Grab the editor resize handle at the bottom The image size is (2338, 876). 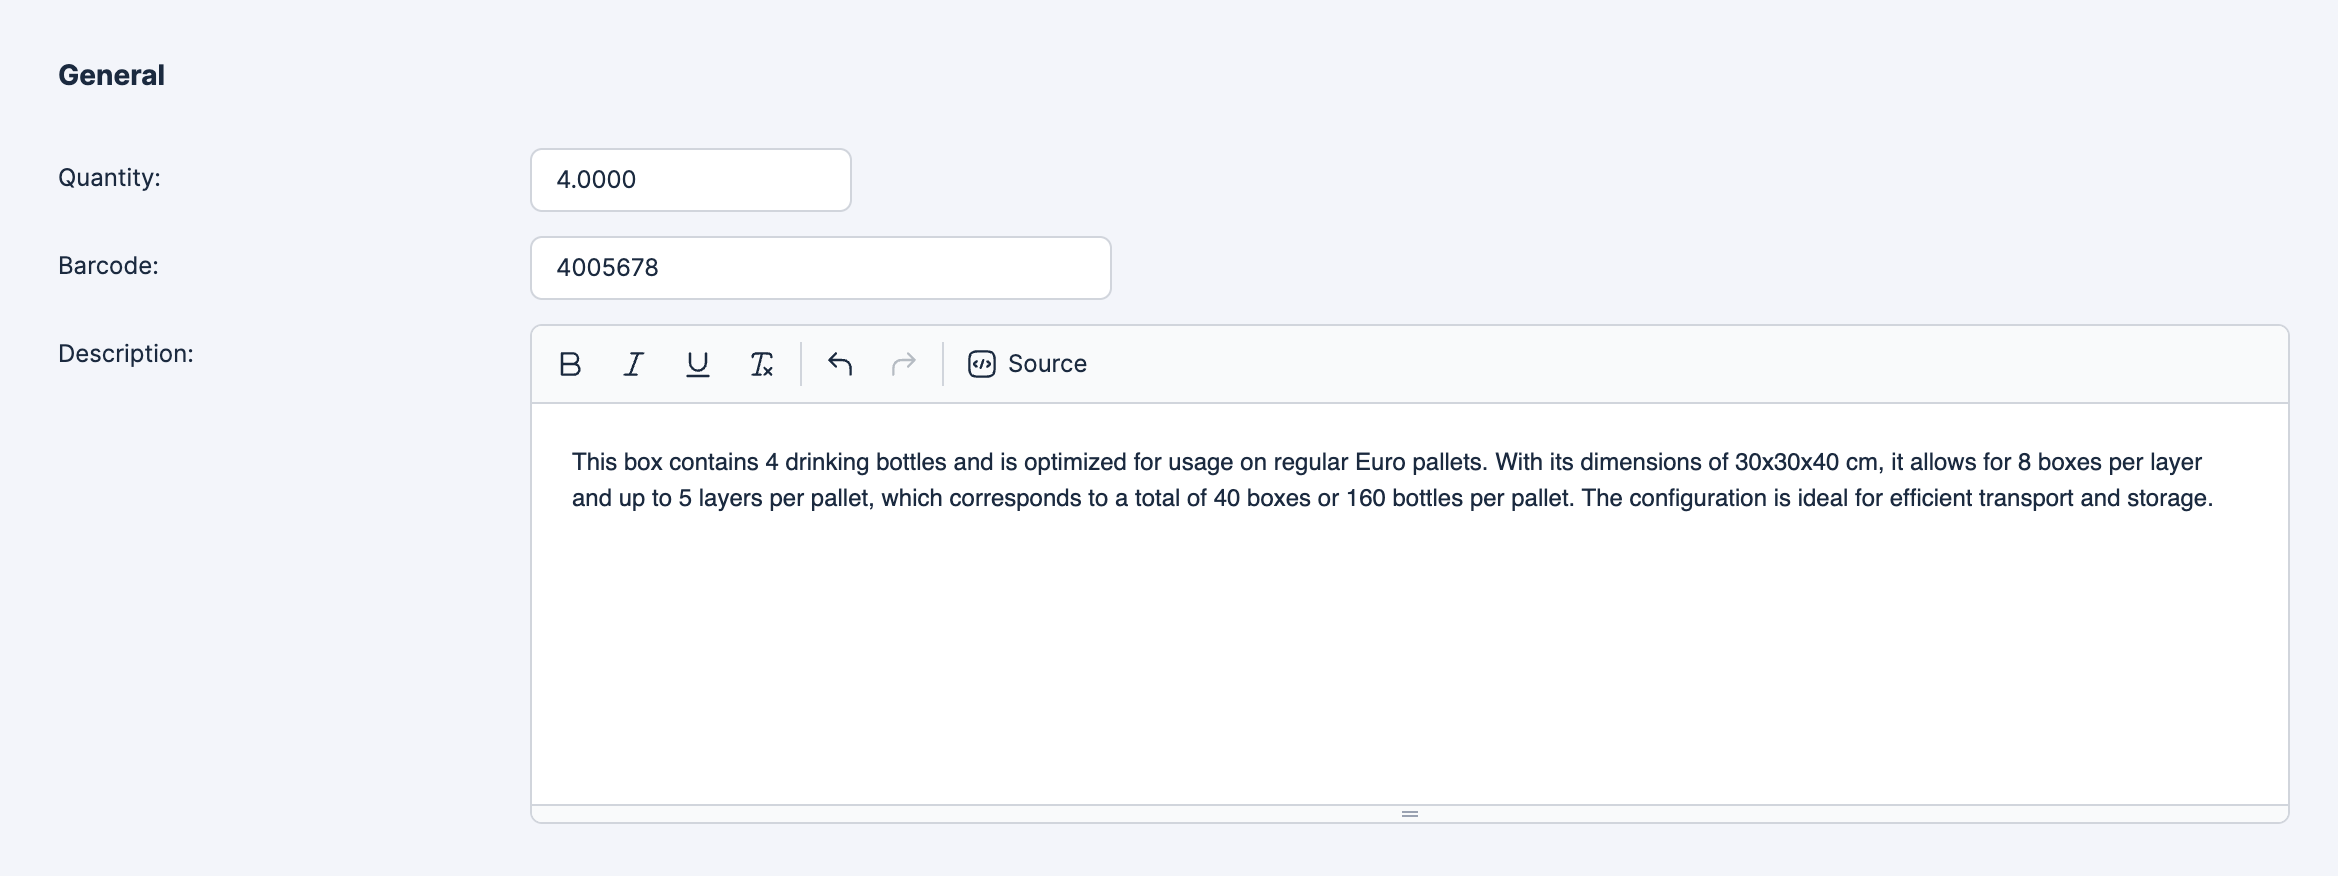click(1409, 814)
